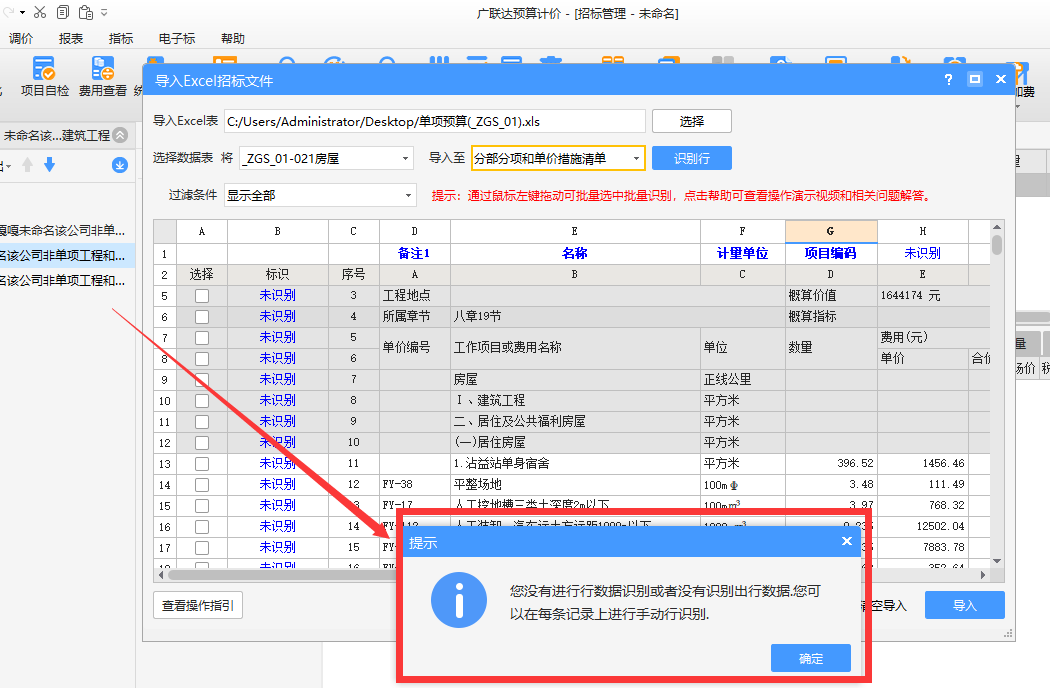Open the 调价 menu
1050x688 pixels.
coord(21,39)
